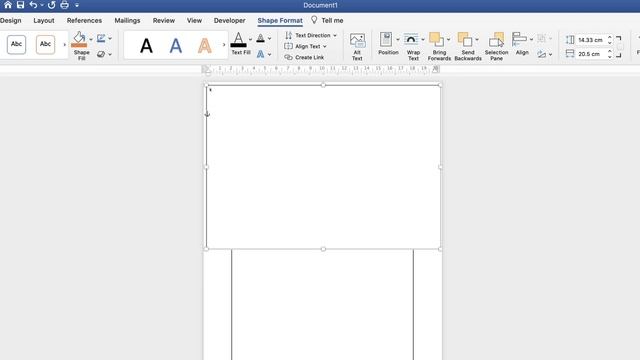640x360 pixels.
Task: Open the Text Direction menu
Action: coord(311,36)
